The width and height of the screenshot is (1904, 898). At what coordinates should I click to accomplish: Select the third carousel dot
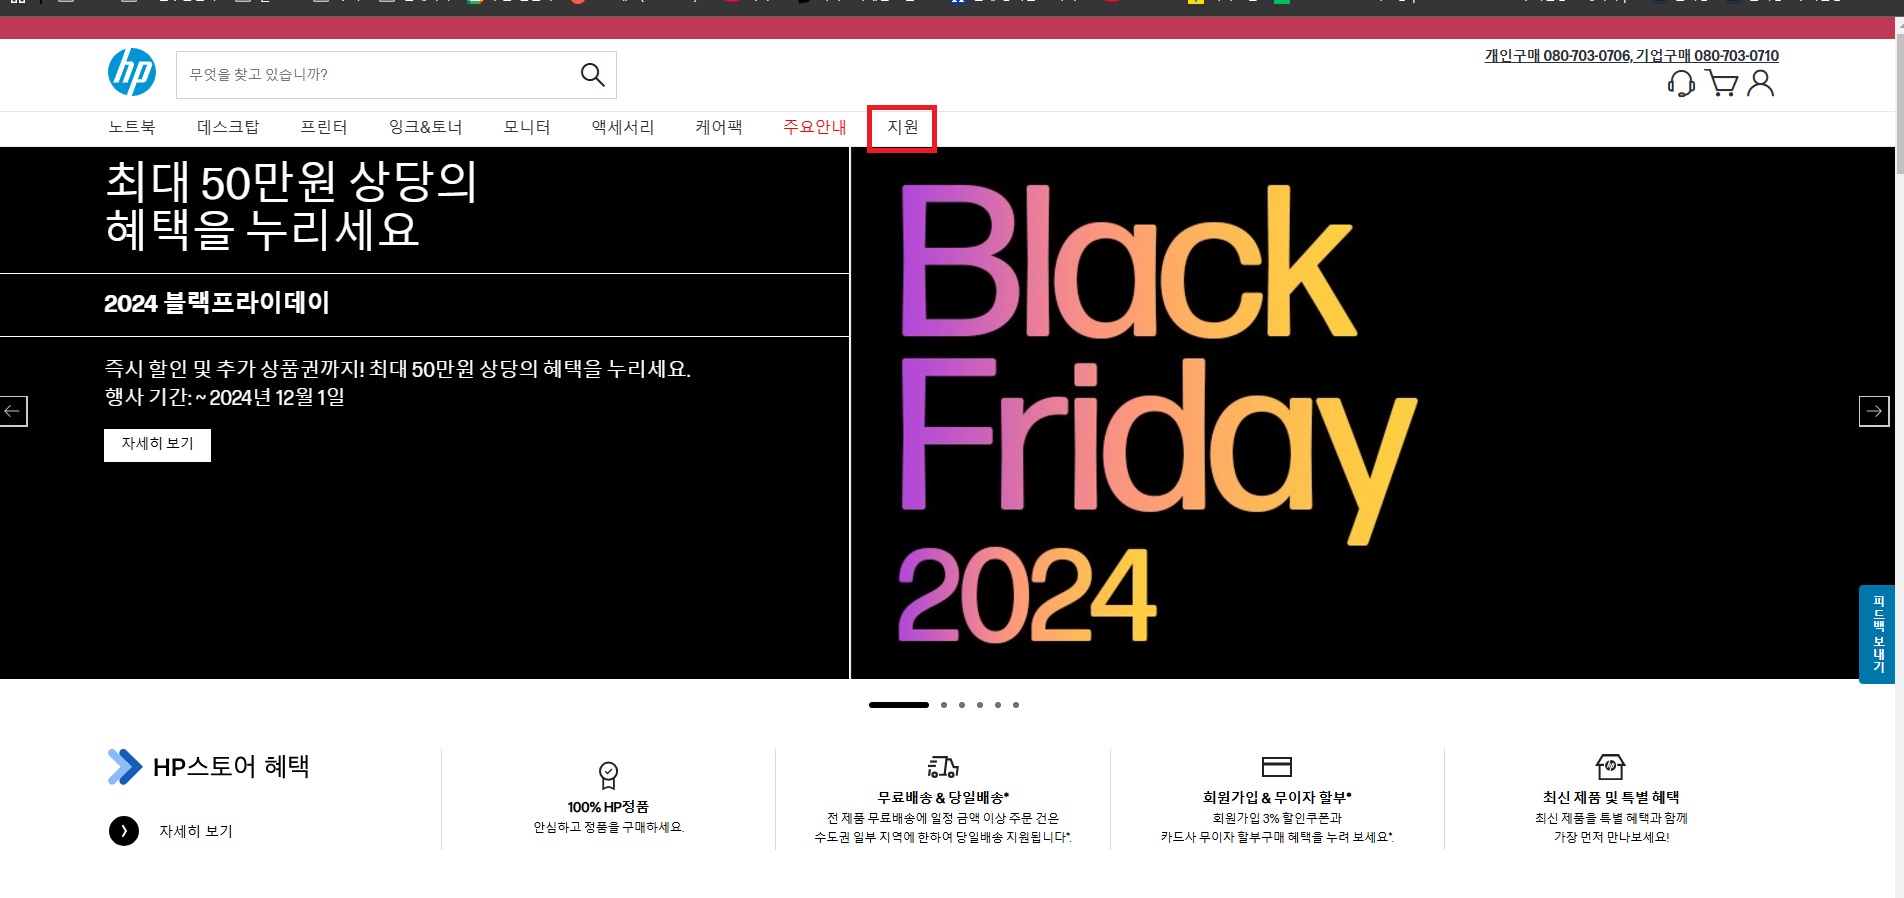coord(962,705)
